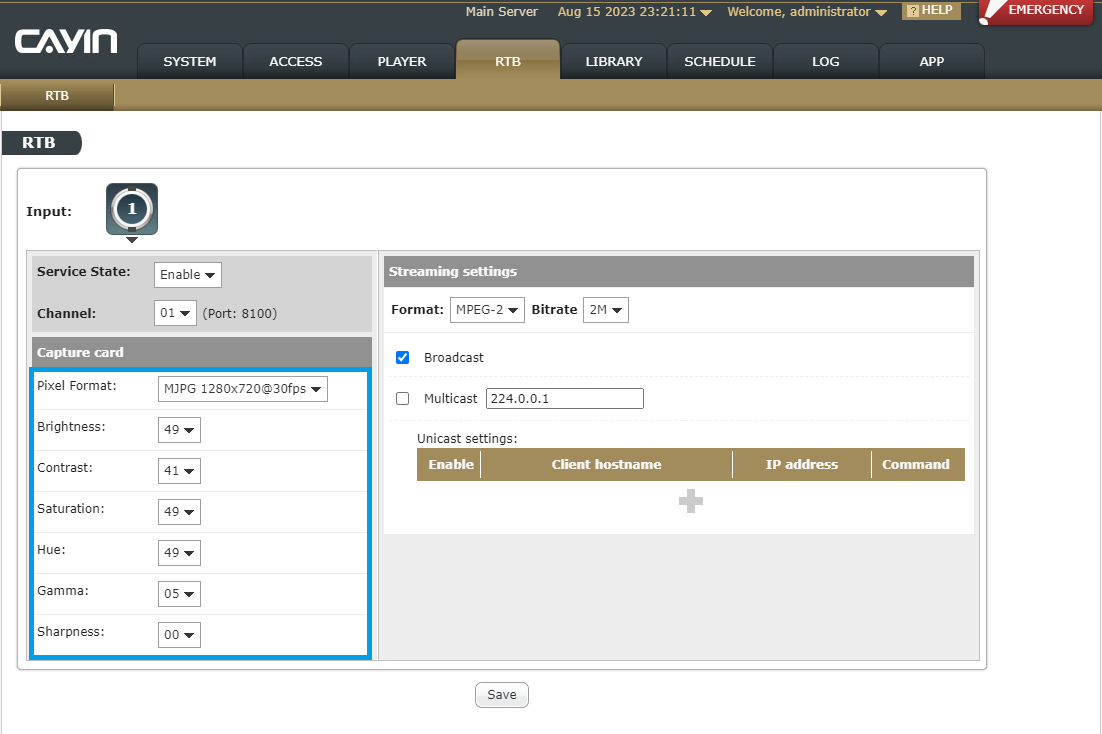Image resolution: width=1102 pixels, height=734 pixels.
Task: Open the Gamma dropdown
Action: (x=179, y=593)
